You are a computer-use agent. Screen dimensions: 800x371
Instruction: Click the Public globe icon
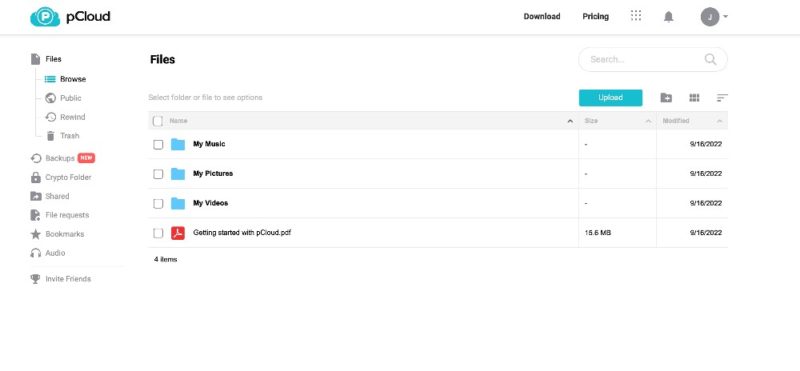50,98
